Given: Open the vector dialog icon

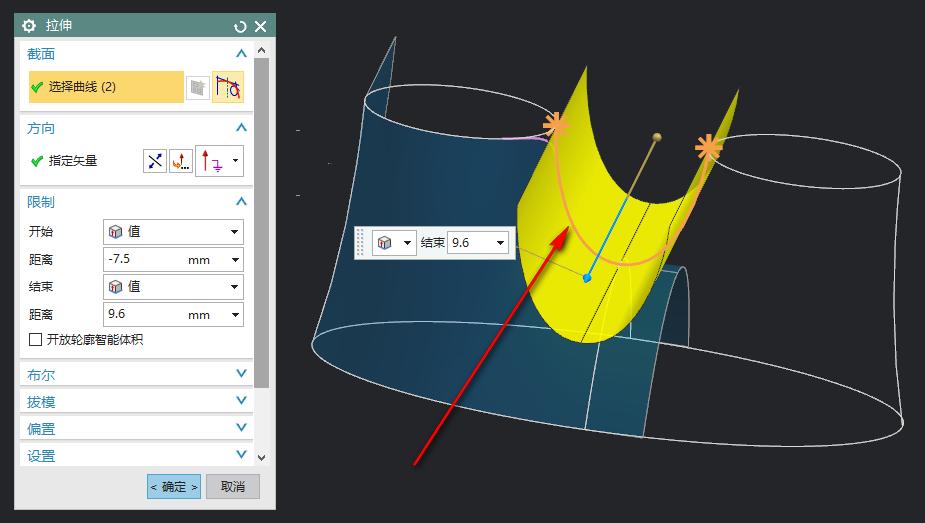Looking at the screenshot, I should point(181,160).
